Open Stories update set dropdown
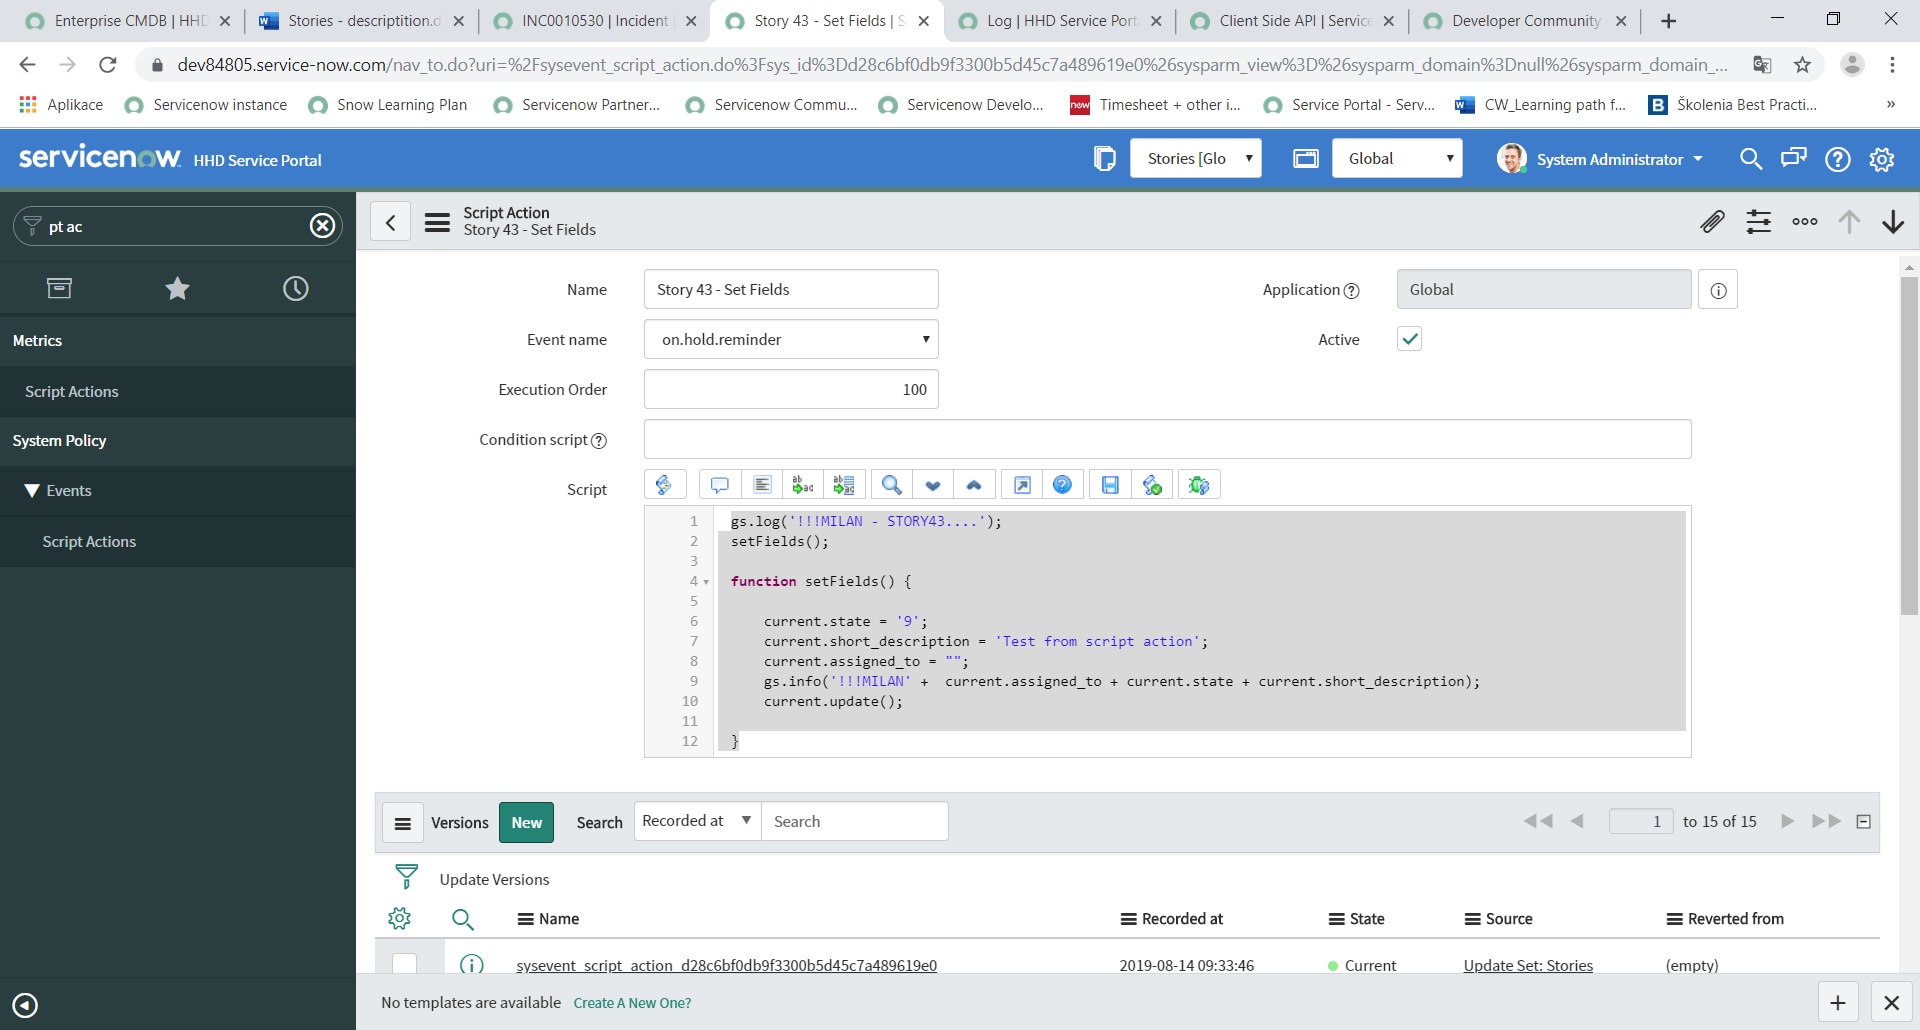 pyautogui.click(x=1195, y=158)
